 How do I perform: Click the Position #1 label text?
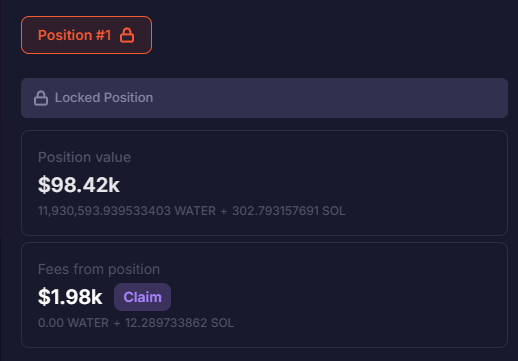tap(74, 35)
